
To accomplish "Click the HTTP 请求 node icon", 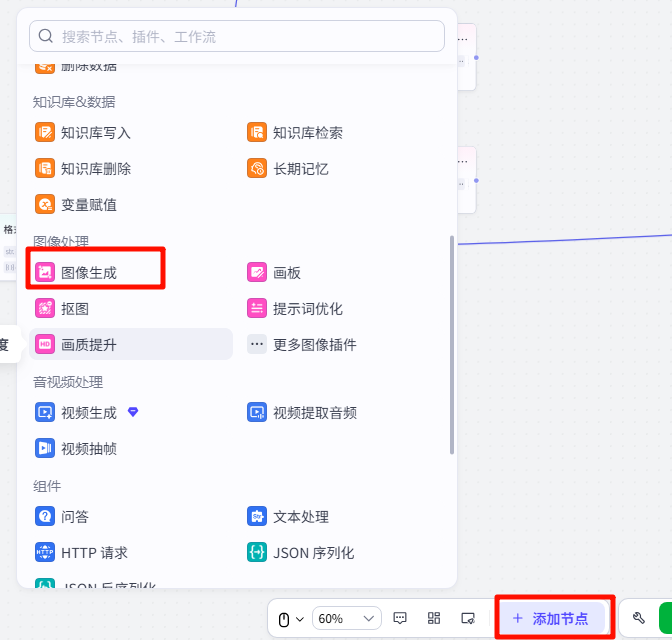I will tap(45, 552).
